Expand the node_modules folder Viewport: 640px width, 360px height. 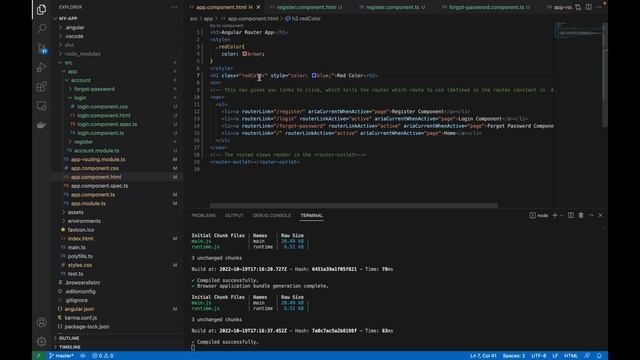point(82,53)
